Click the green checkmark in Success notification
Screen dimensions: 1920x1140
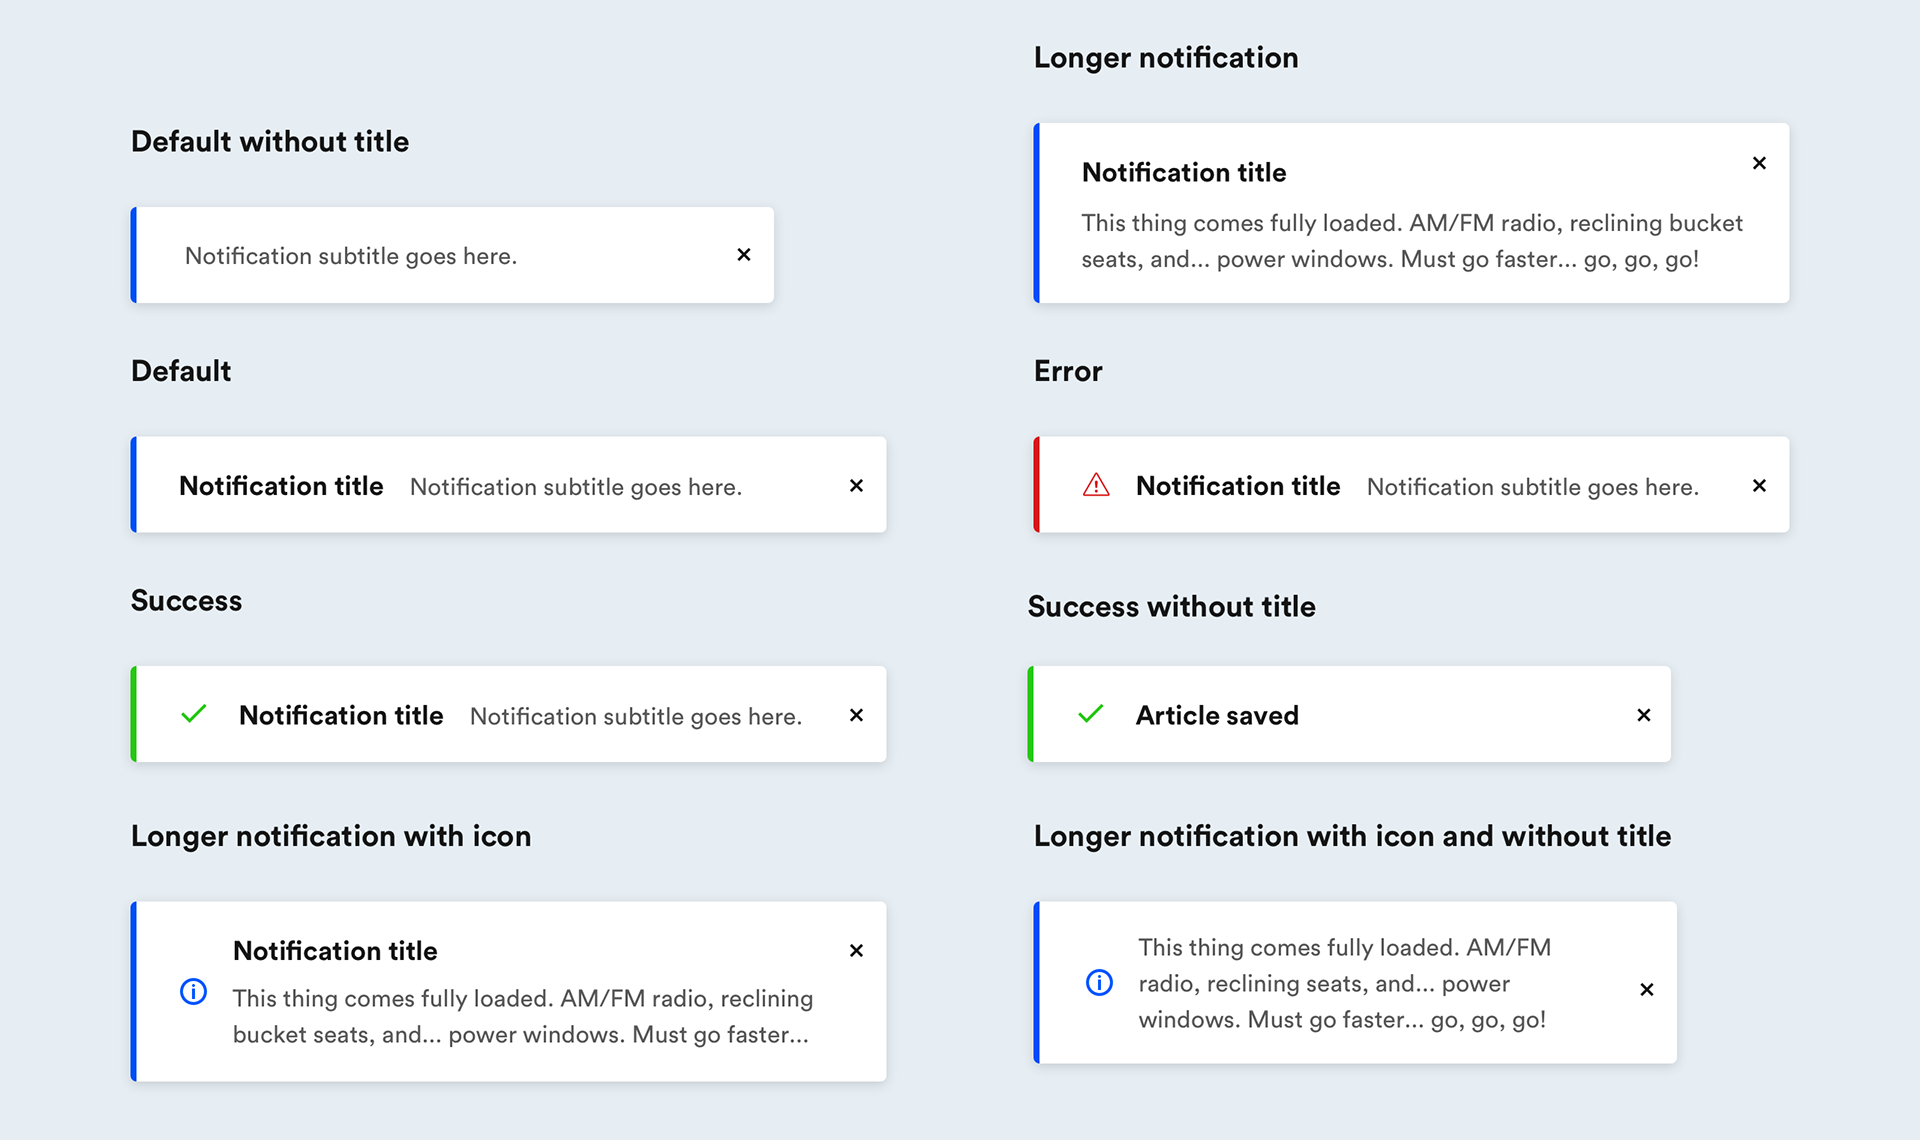(x=194, y=714)
